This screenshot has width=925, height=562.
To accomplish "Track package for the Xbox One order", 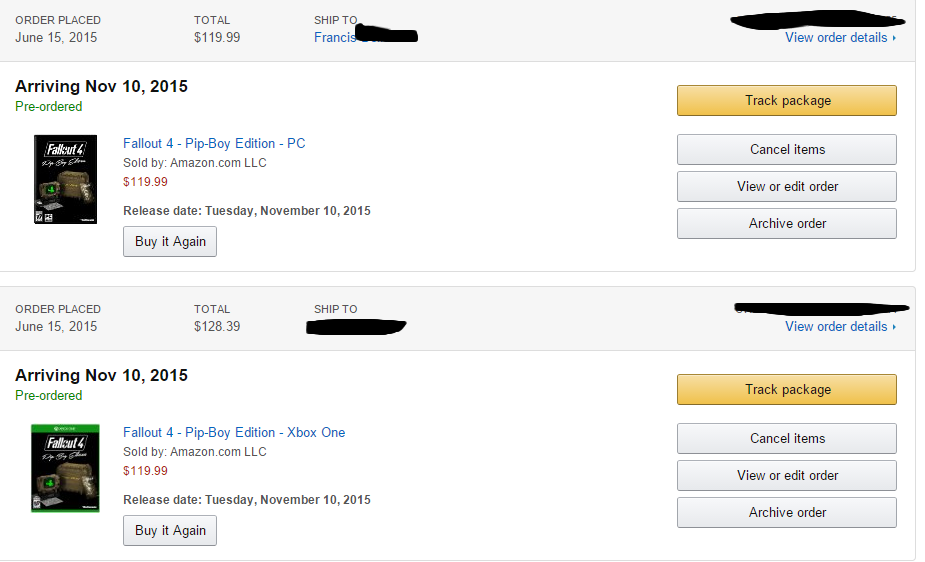I will 787,390.
